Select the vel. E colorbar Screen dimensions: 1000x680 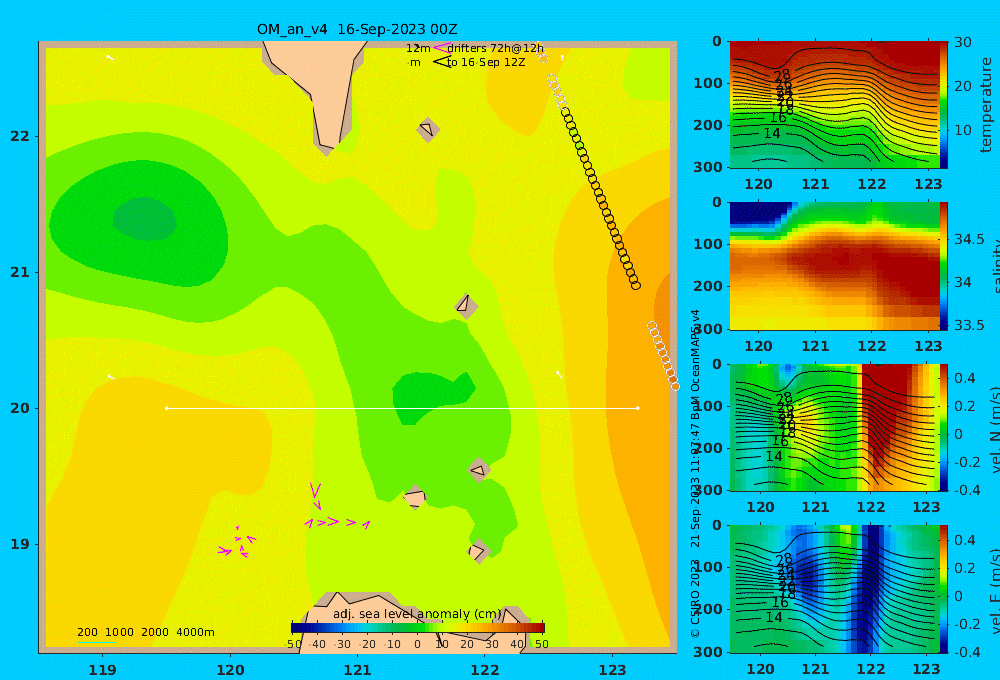[x=944, y=589]
